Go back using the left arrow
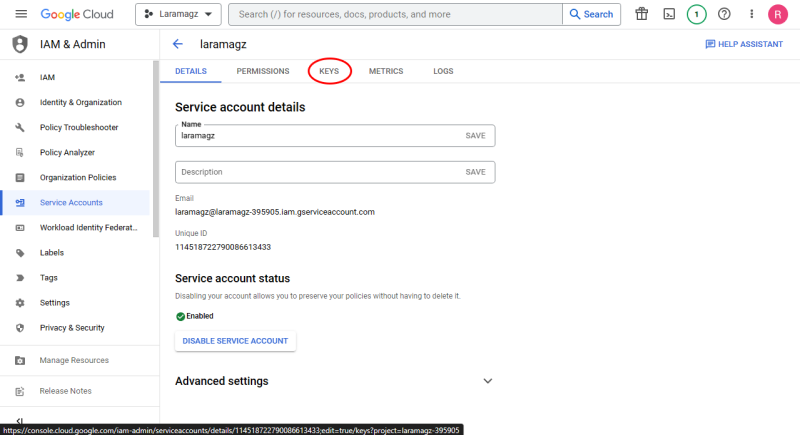800x435 pixels. click(178, 44)
